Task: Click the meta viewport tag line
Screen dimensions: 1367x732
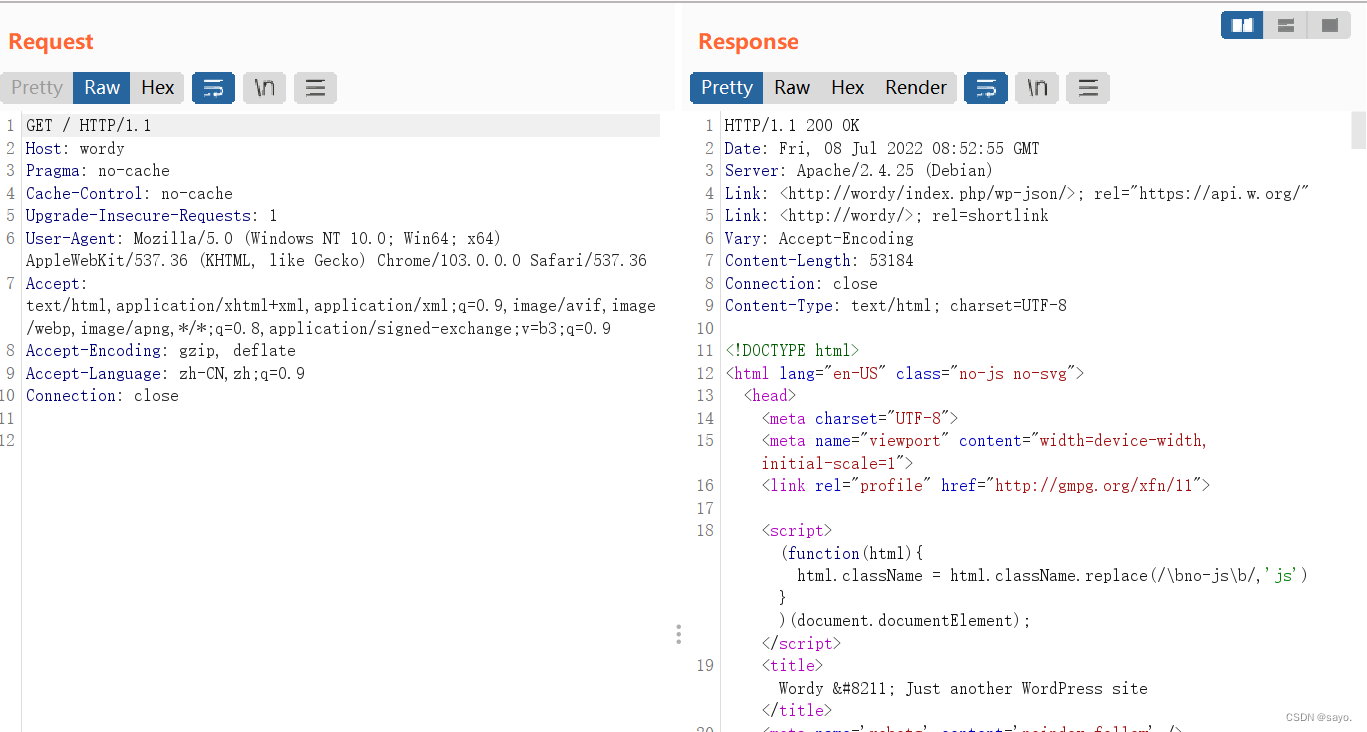Action: [x=985, y=451]
